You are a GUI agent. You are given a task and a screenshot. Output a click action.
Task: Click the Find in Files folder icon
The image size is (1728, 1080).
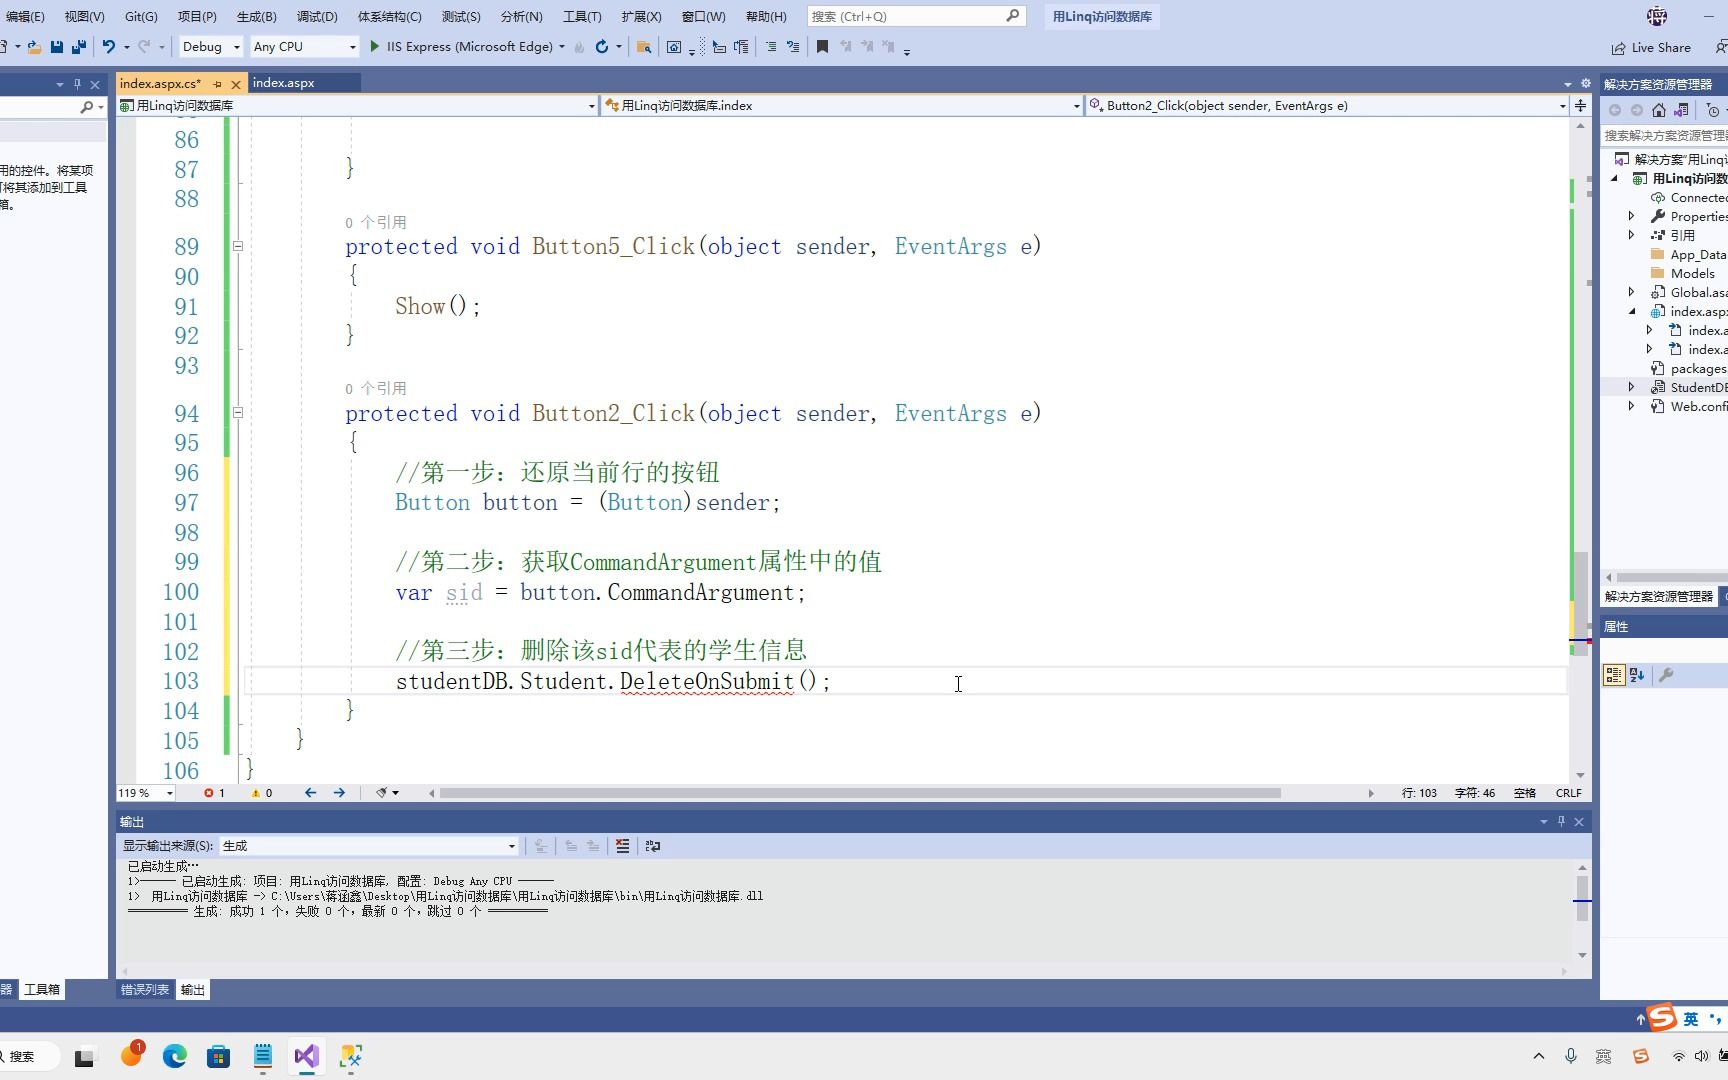click(x=644, y=47)
